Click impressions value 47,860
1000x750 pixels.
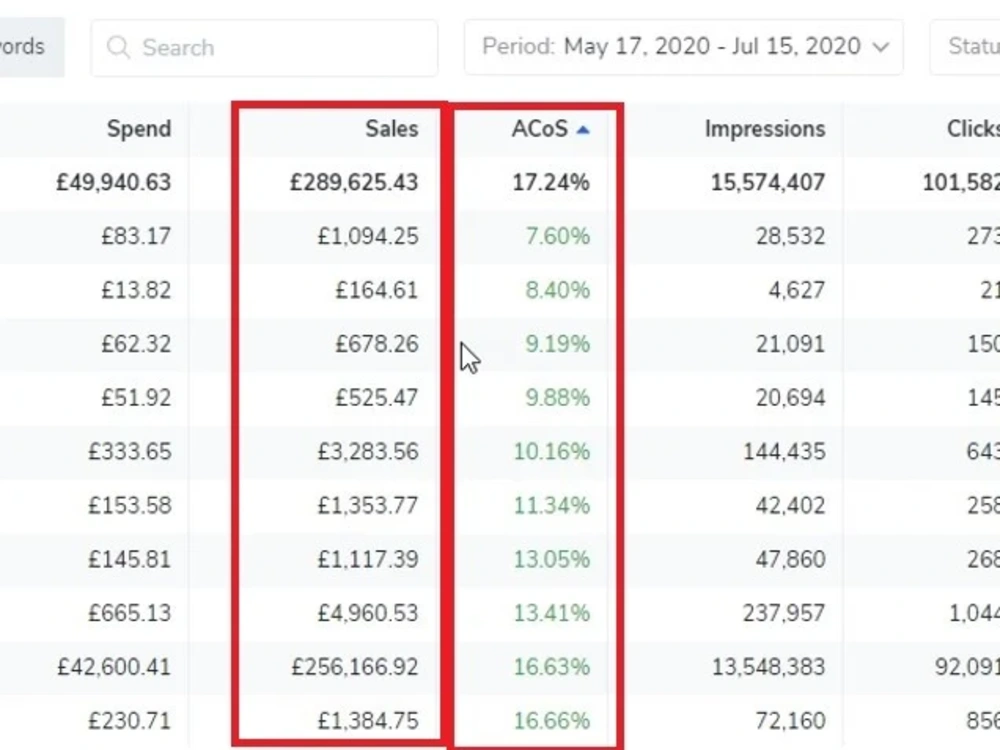click(790, 560)
